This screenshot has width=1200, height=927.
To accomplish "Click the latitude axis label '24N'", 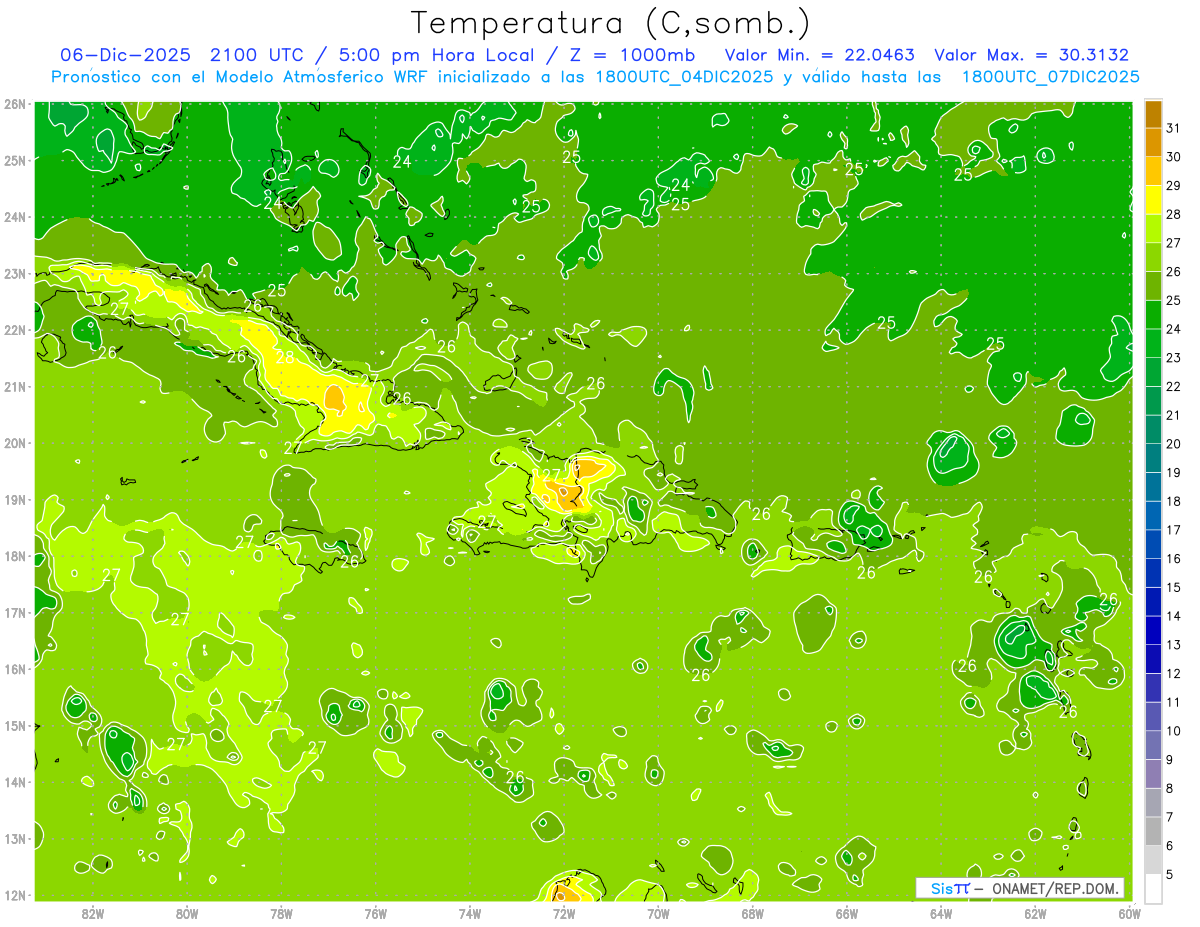I will [x=14, y=217].
